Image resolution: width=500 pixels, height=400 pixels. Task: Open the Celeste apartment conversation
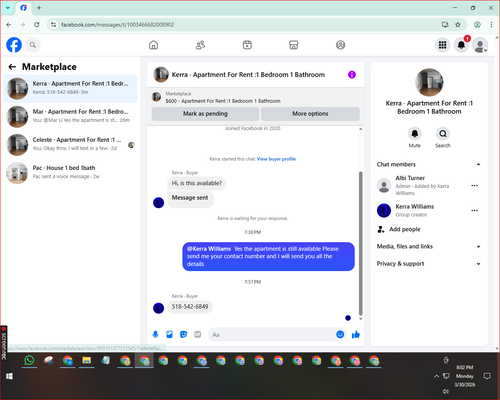70,144
